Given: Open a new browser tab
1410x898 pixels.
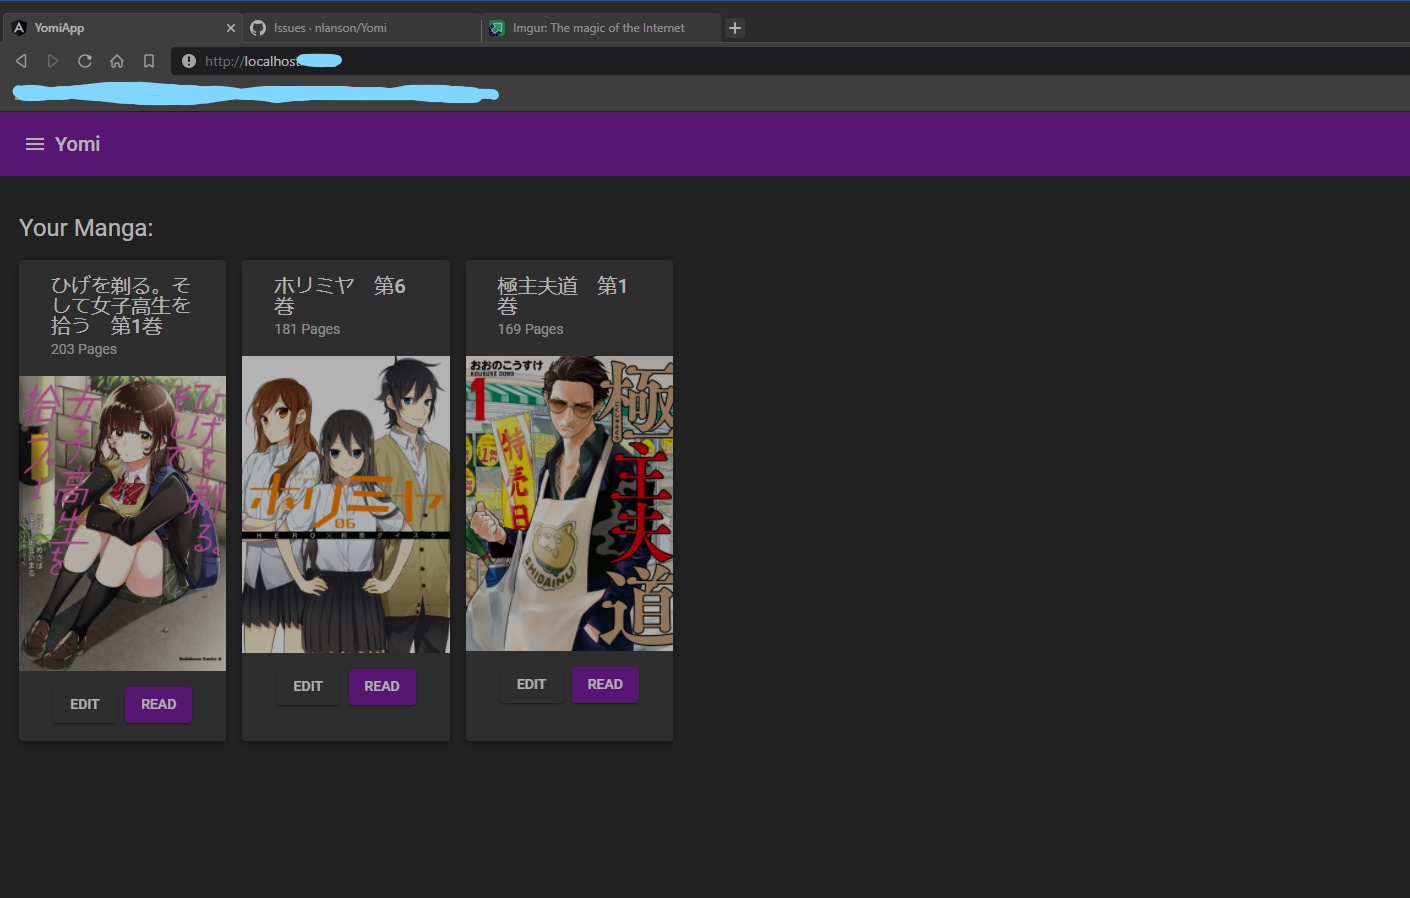Looking at the screenshot, I should pos(735,28).
